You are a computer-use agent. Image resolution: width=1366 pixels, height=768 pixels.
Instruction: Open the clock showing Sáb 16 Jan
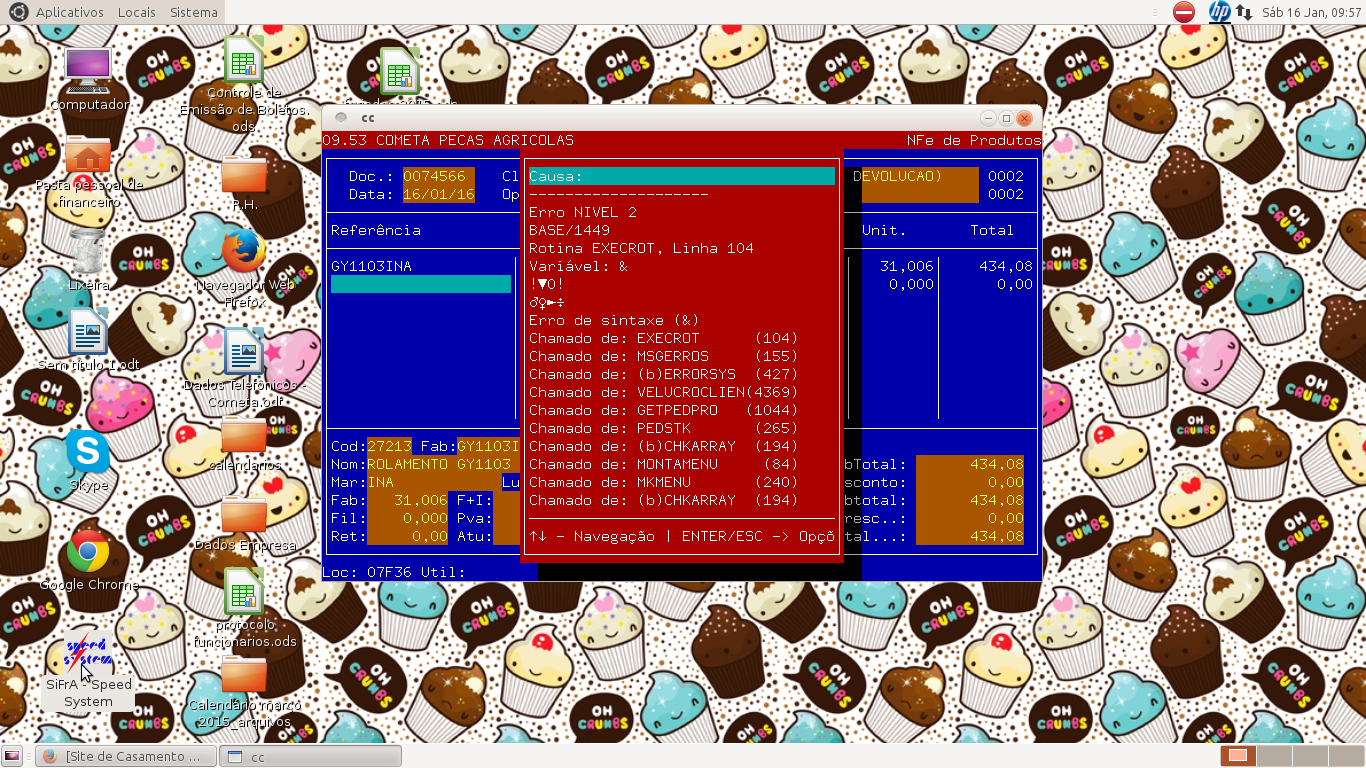(1310, 12)
